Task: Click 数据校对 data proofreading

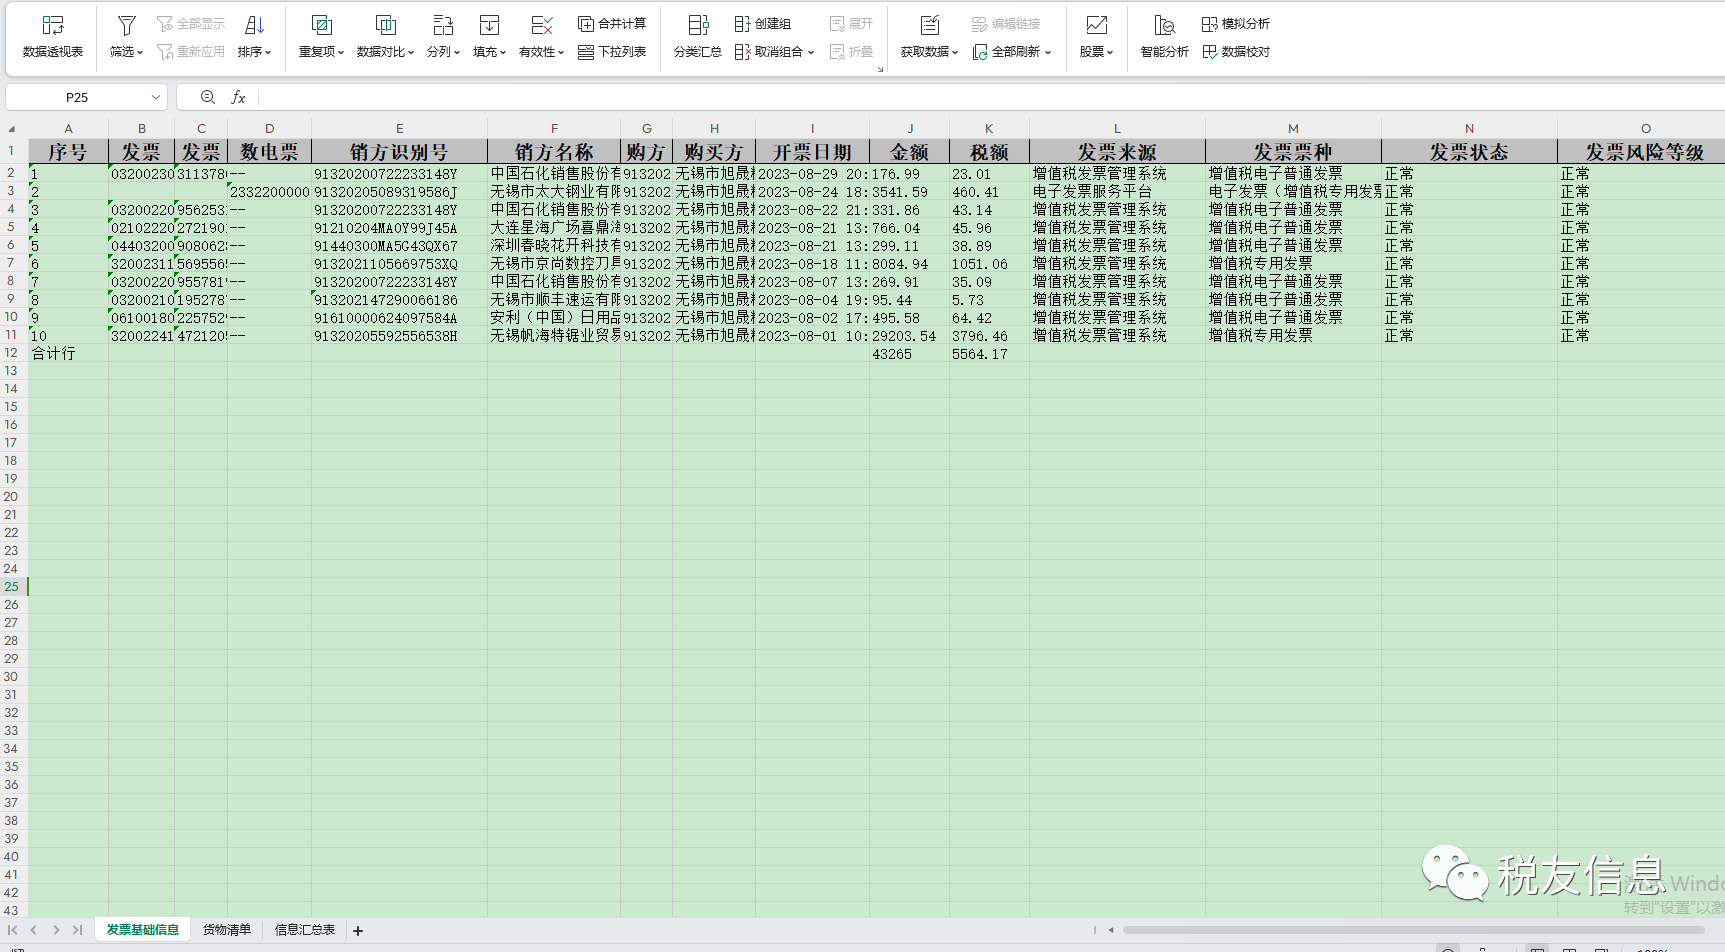Action: click(1236, 52)
